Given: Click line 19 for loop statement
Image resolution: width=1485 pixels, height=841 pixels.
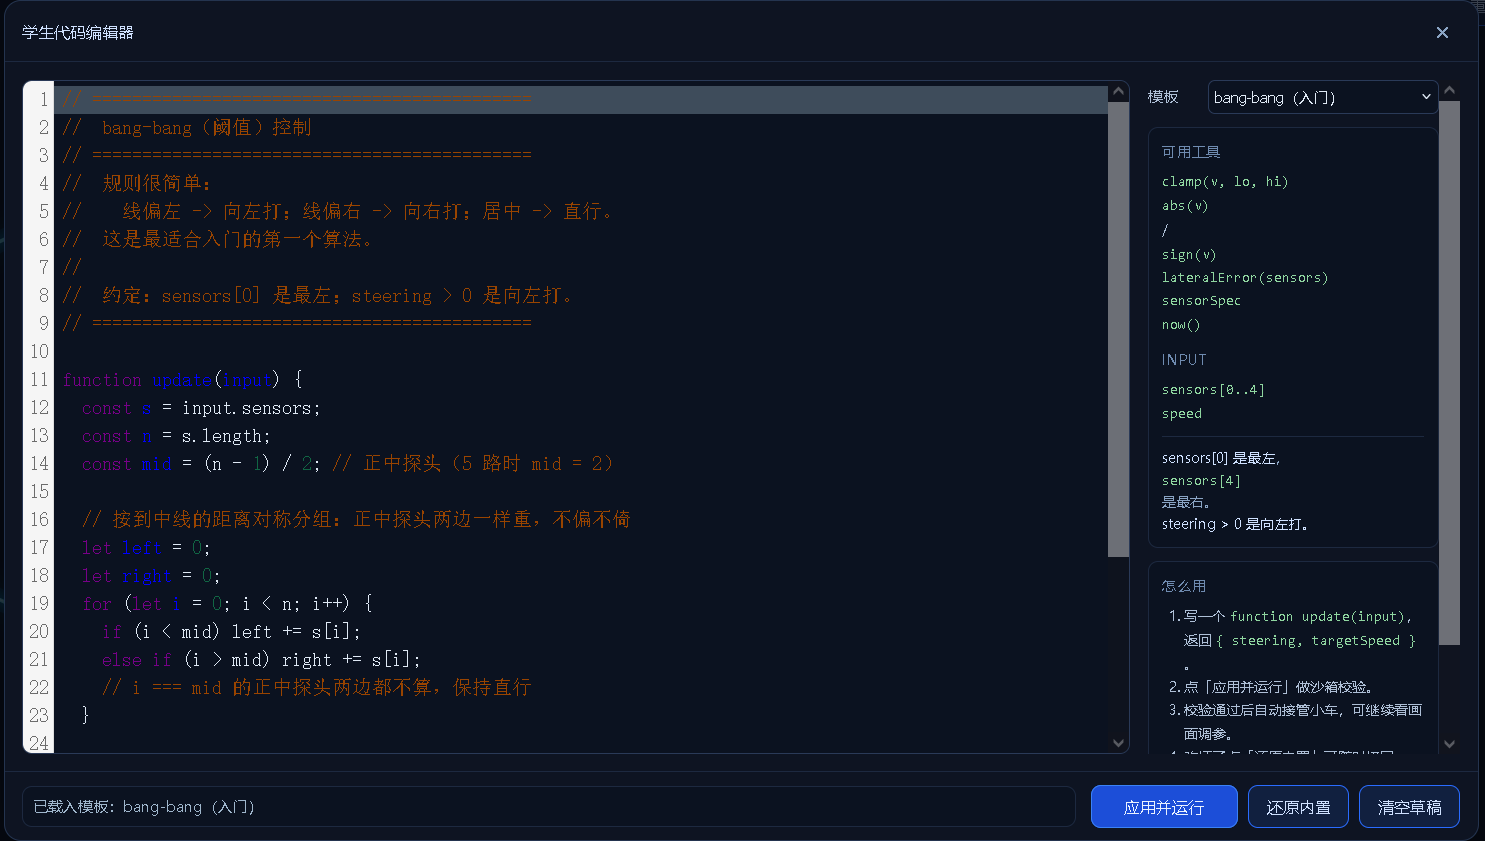Looking at the screenshot, I should point(227,604).
